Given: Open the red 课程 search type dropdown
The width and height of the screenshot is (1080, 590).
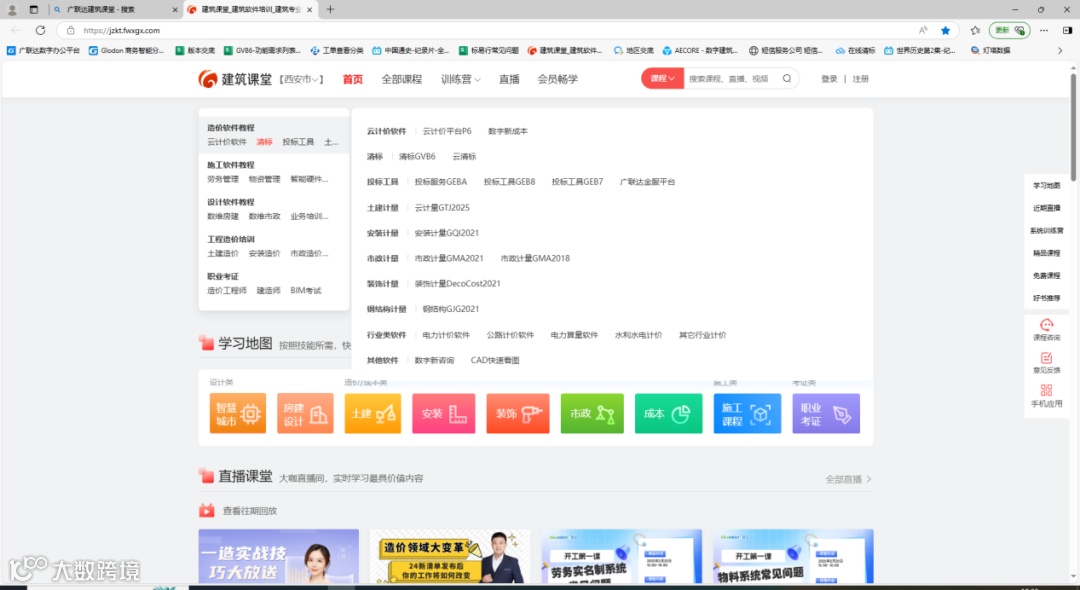Looking at the screenshot, I should (x=663, y=78).
